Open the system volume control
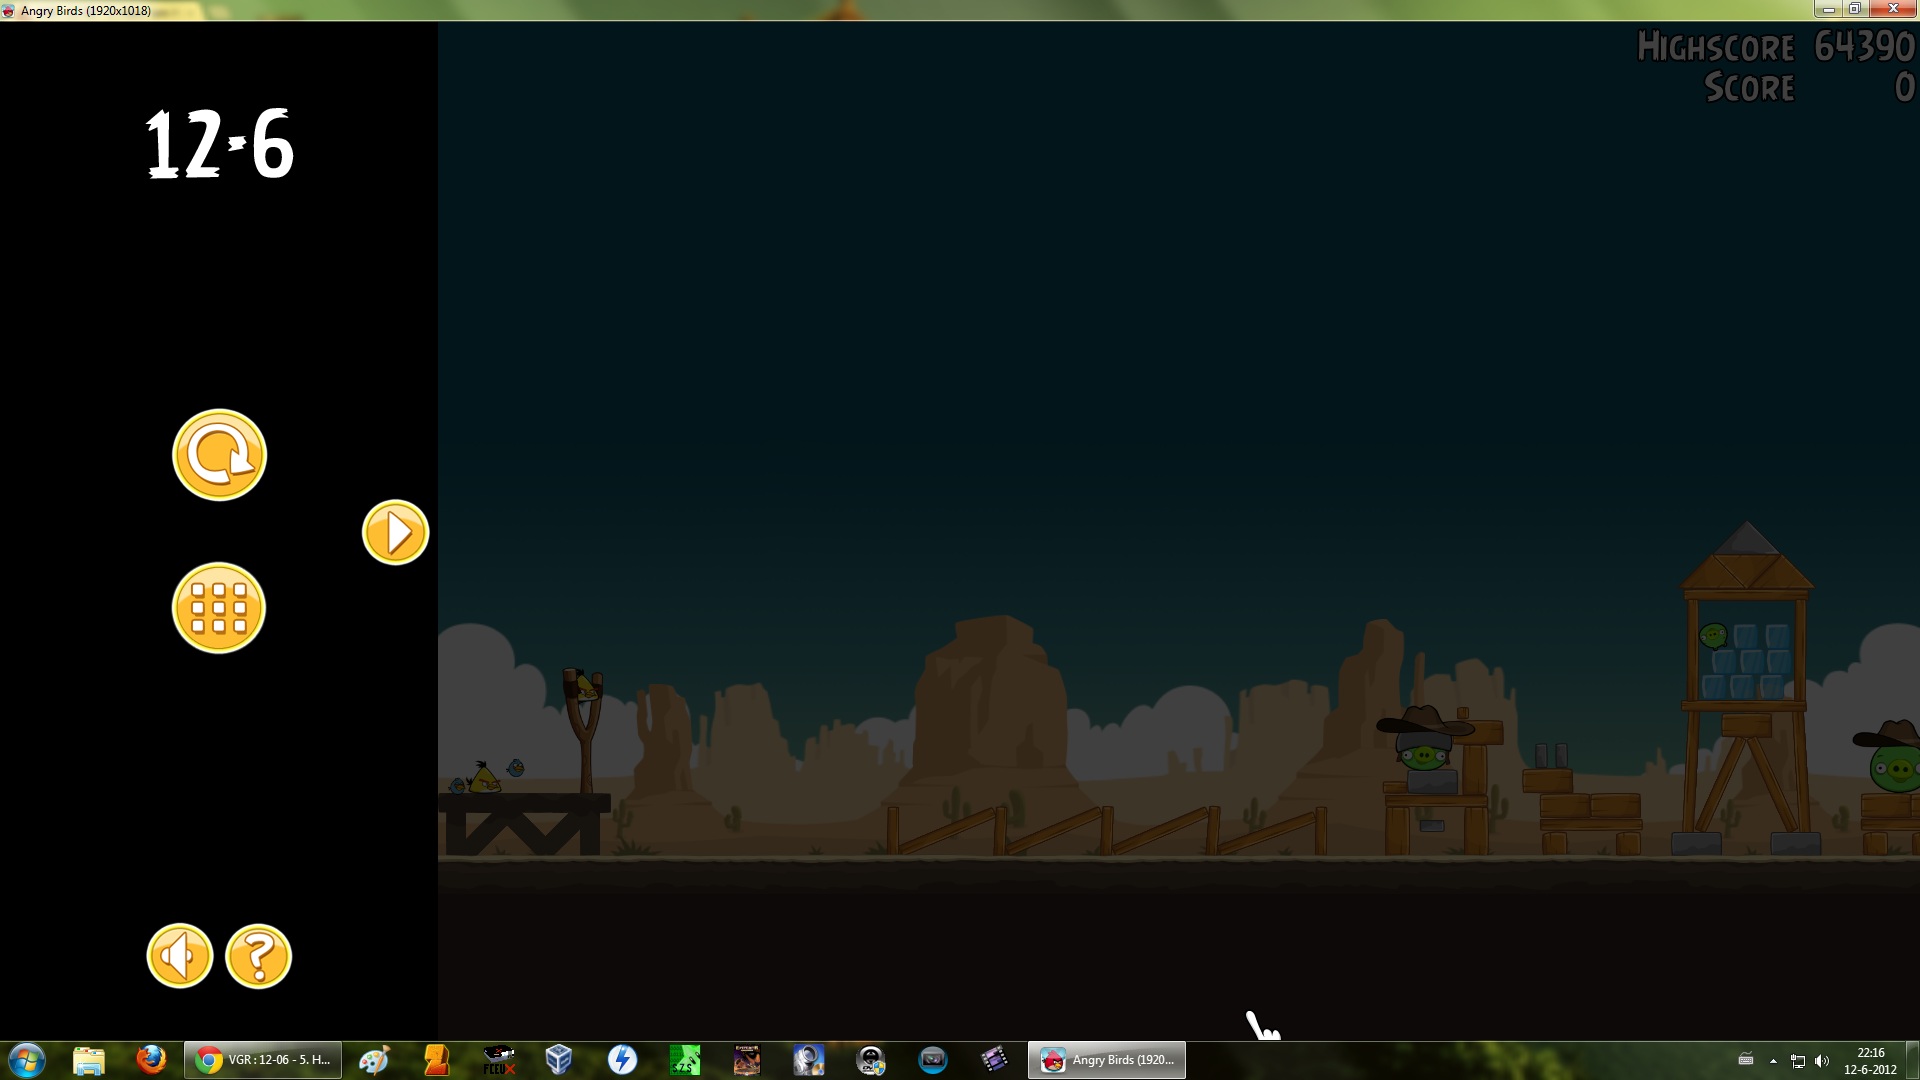 point(1821,1061)
